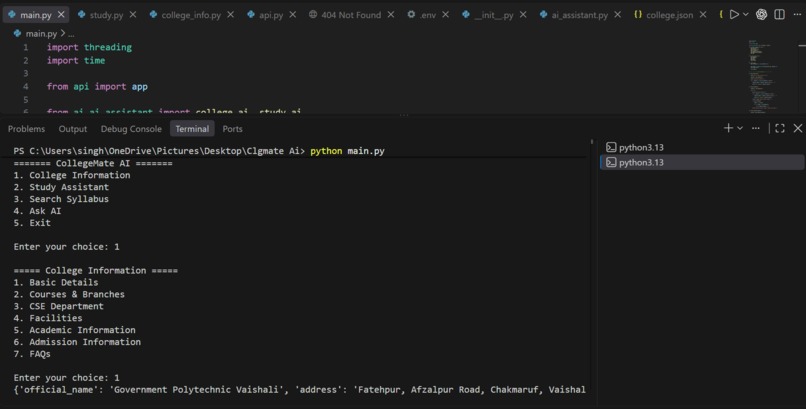Select the Terminal panel tab
The width and height of the screenshot is (806, 409).
click(192, 129)
